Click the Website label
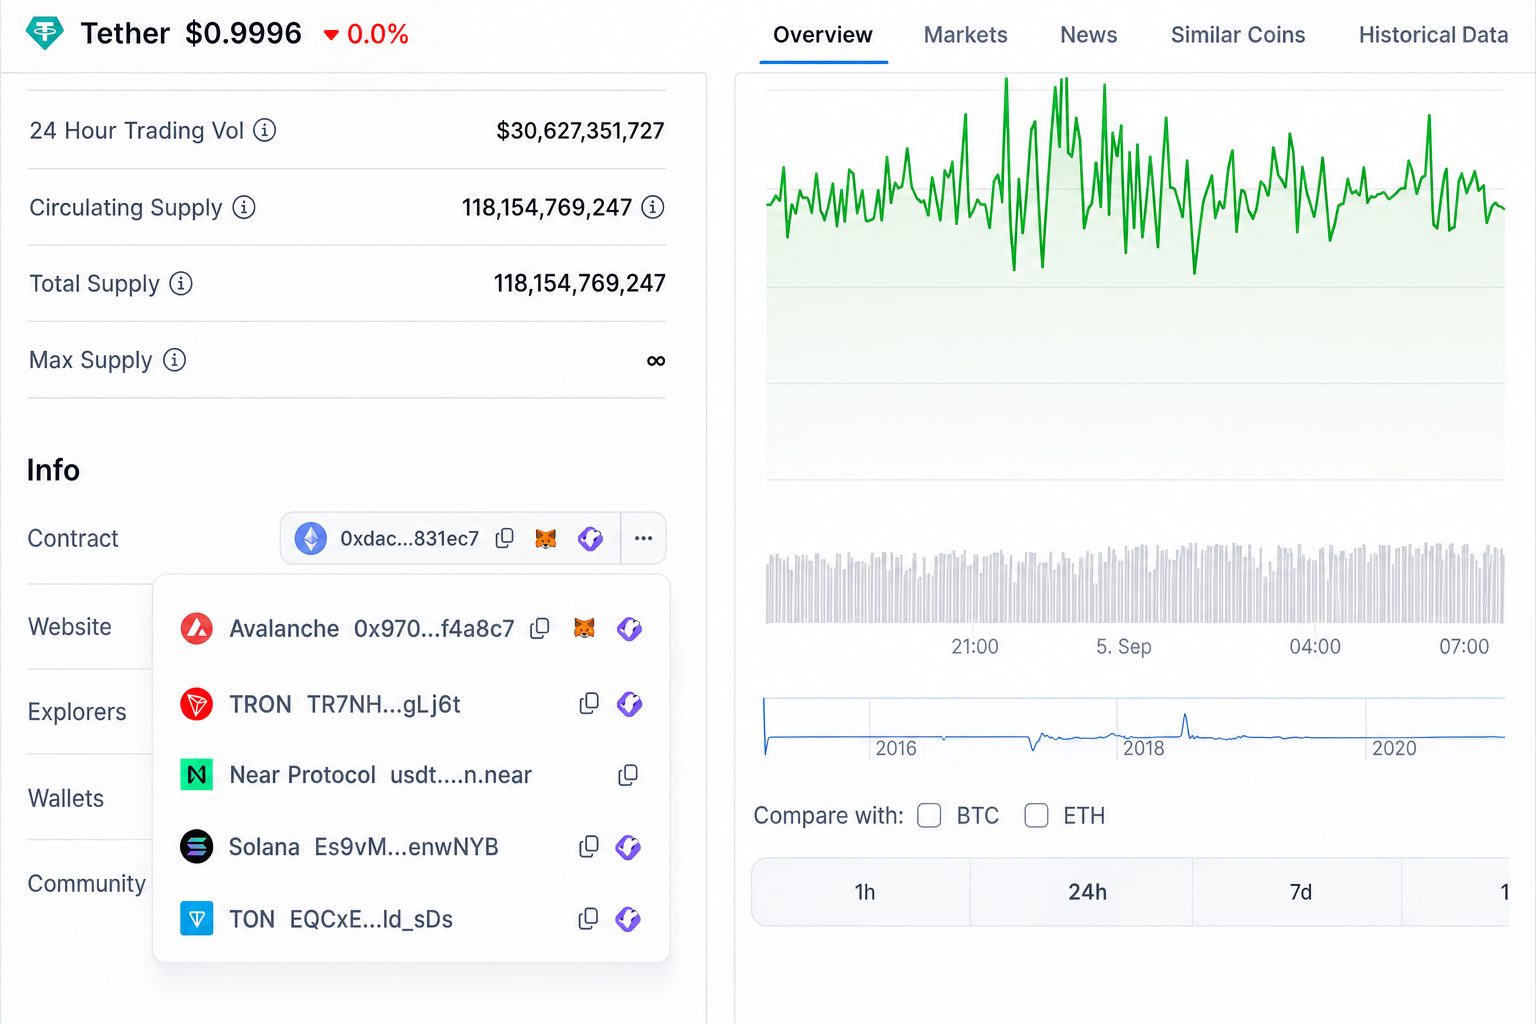The image size is (1536, 1024). pyautogui.click(x=70, y=627)
